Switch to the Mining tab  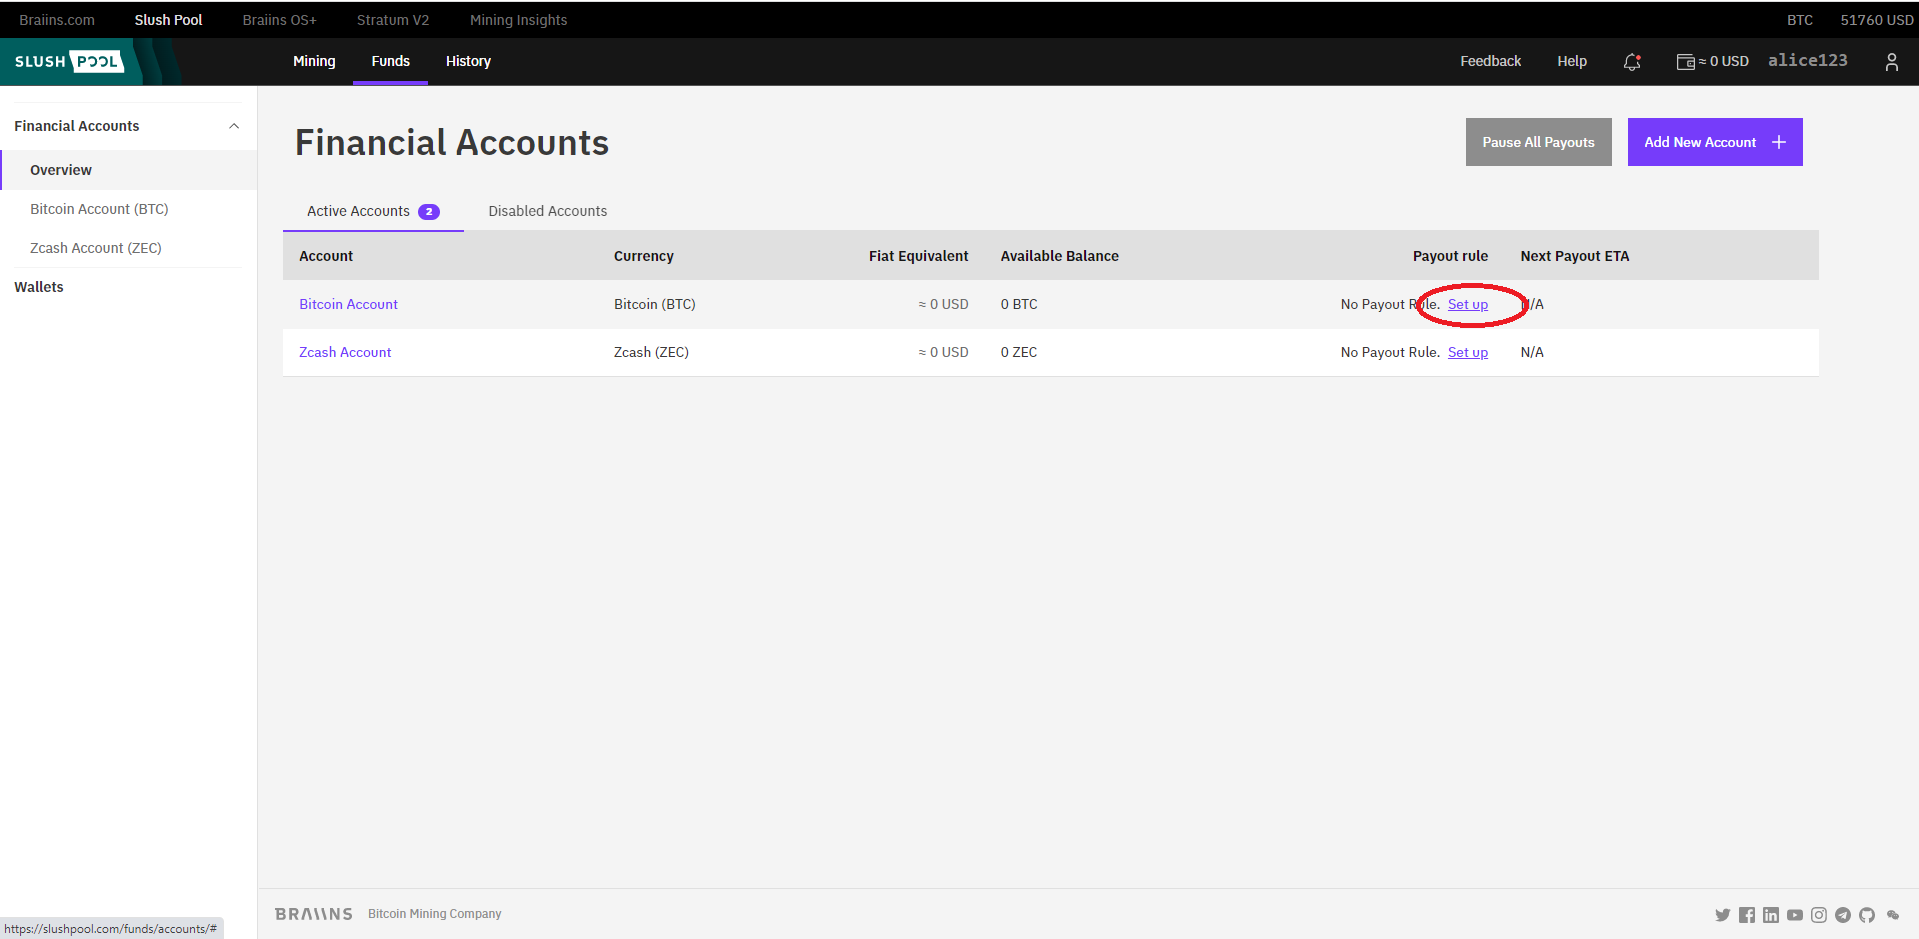(x=314, y=61)
